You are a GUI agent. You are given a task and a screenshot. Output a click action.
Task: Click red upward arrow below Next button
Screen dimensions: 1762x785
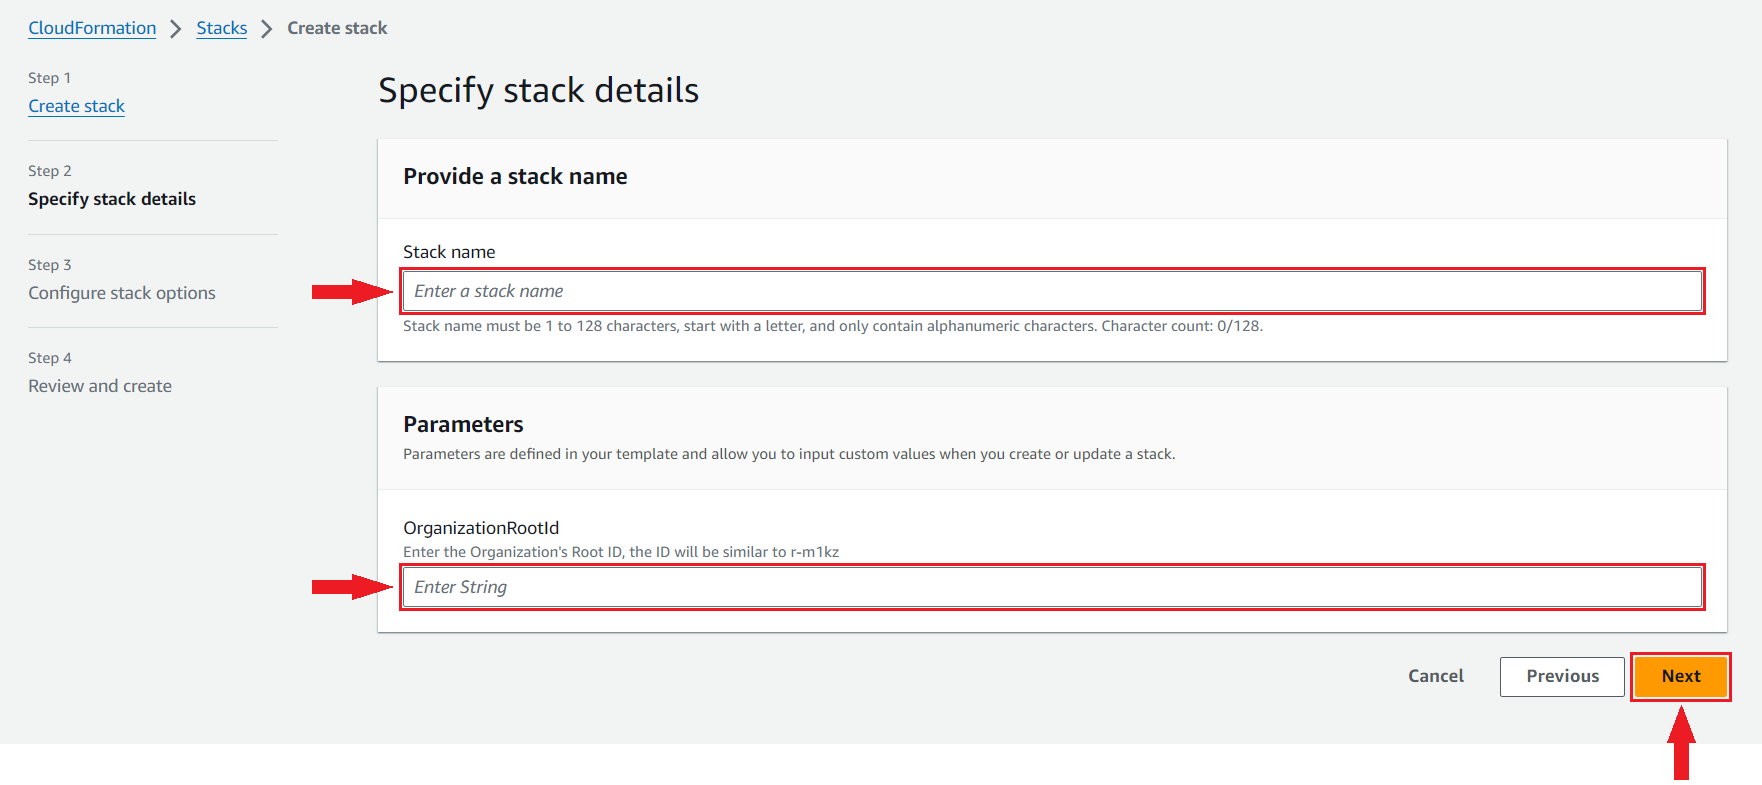(1681, 742)
